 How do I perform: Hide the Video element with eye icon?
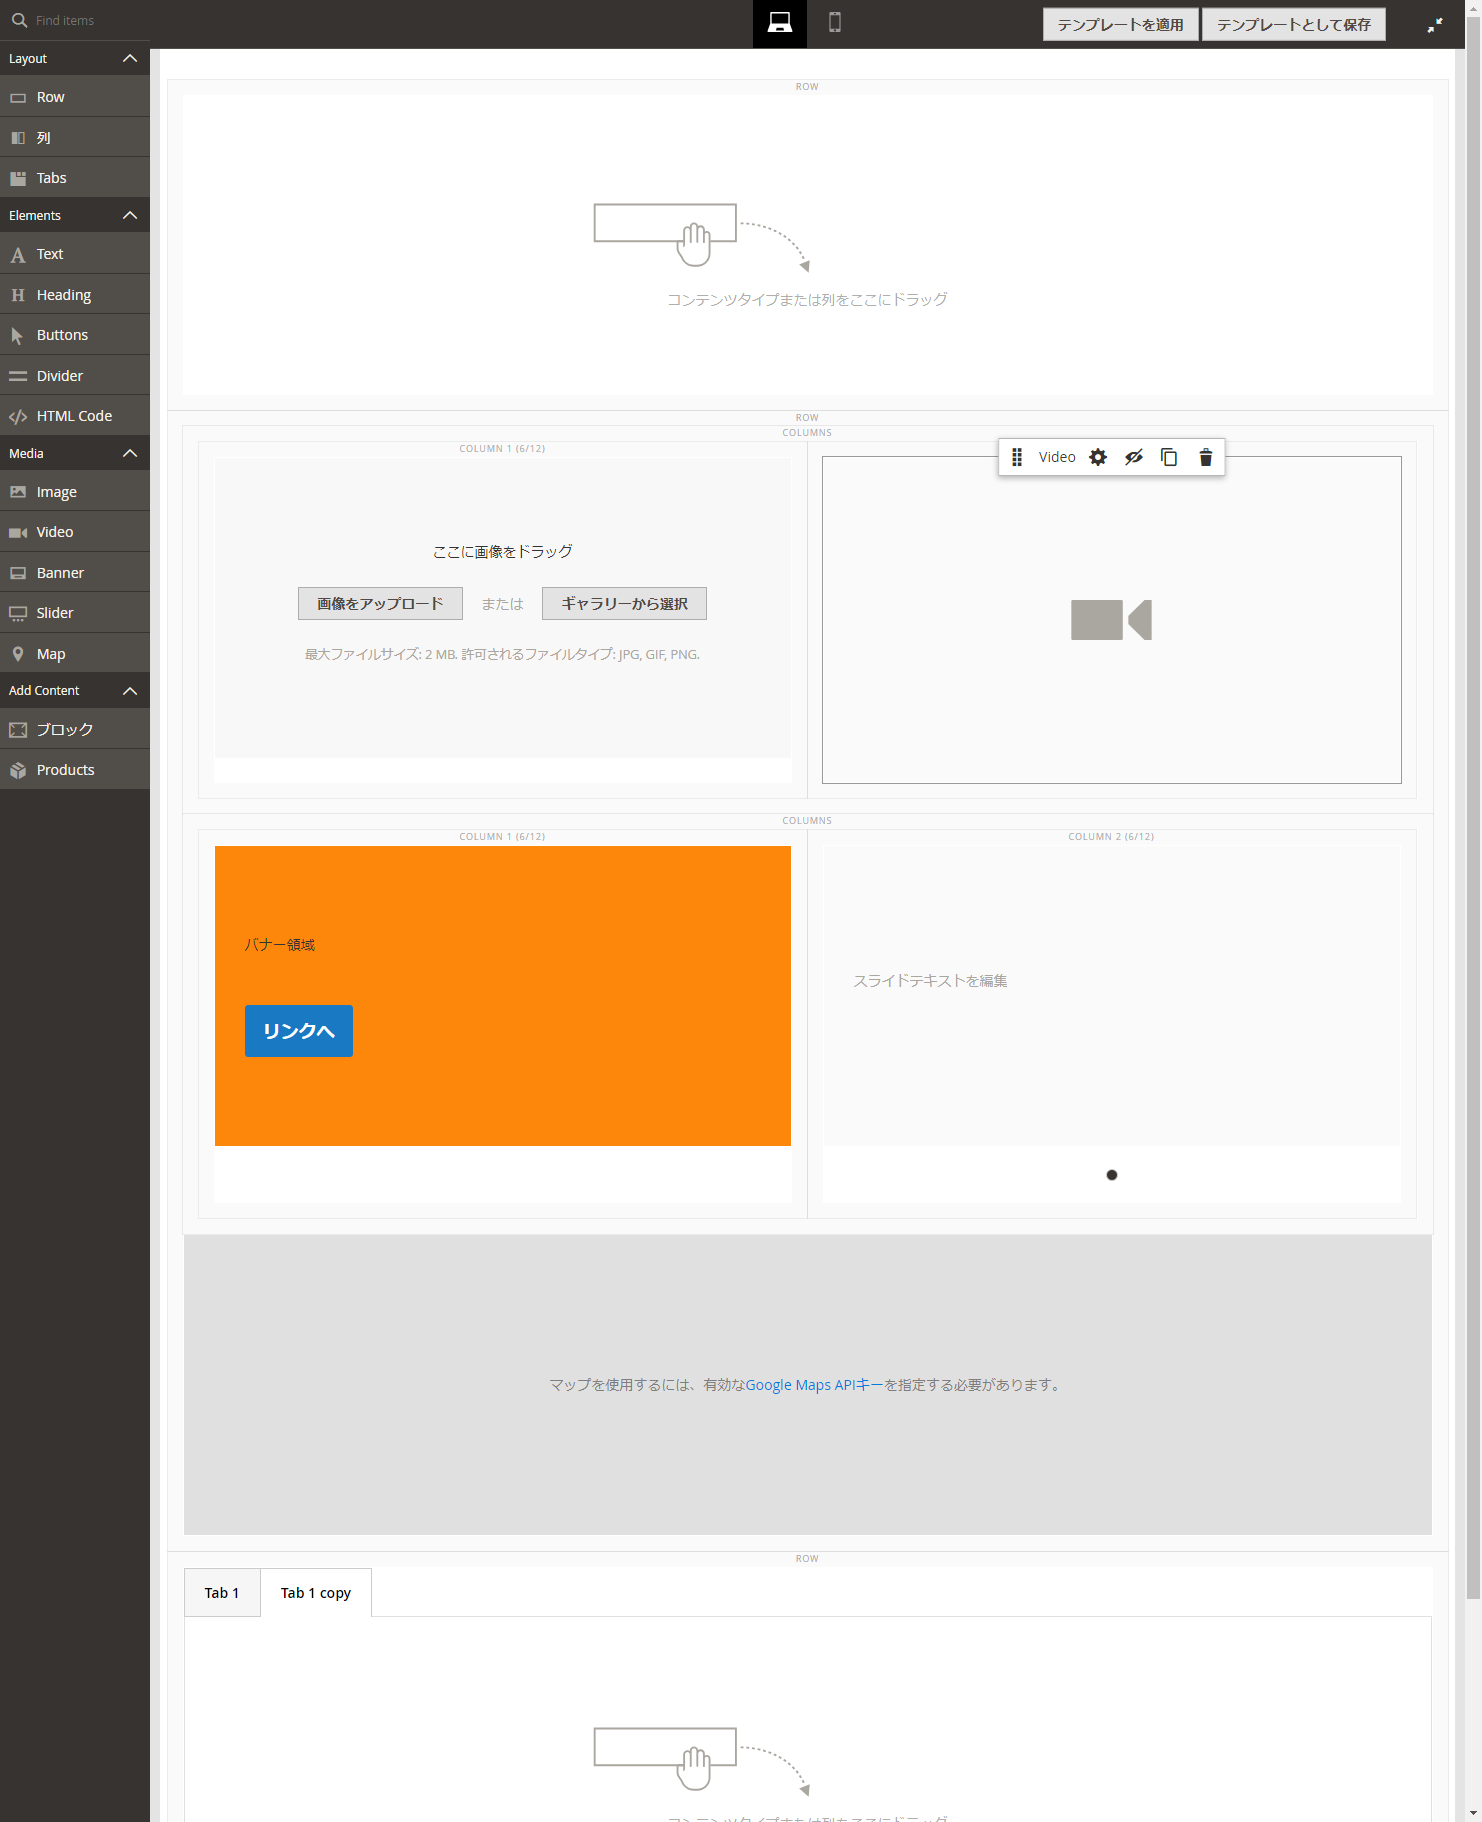[x=1133, y=457]
